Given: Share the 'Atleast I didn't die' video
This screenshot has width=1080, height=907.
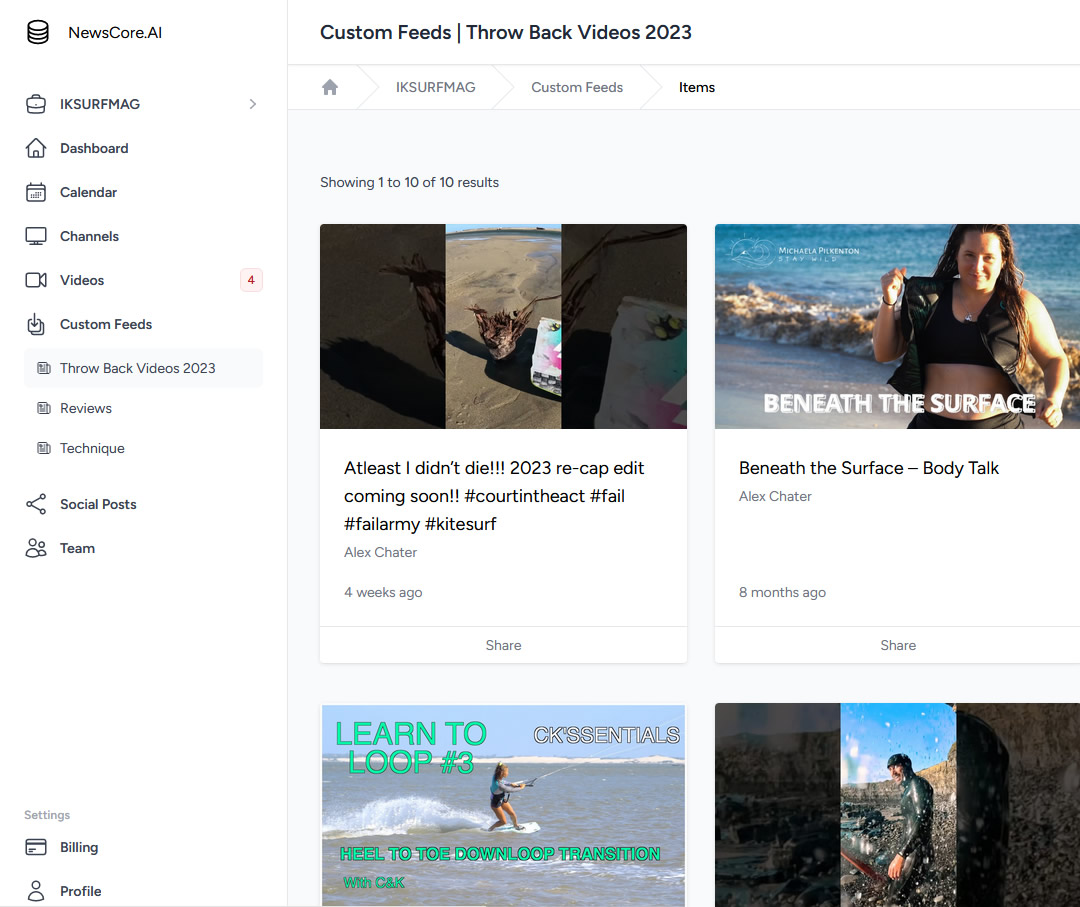Looking at the screenshot, I should pos(503,645).
